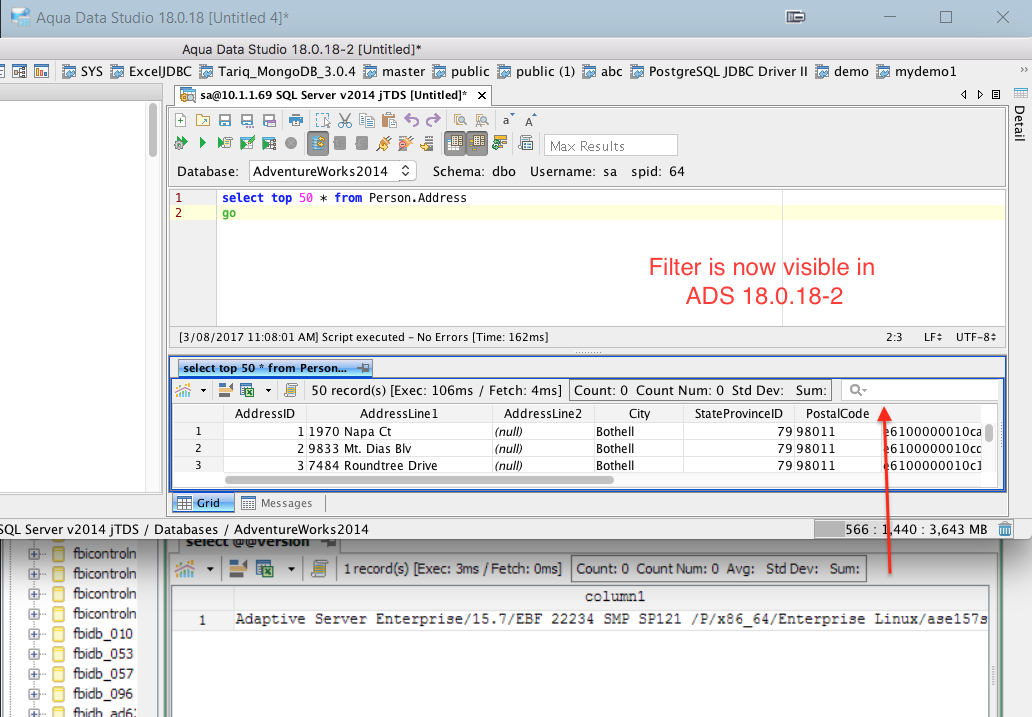This screenshot has width=1032, height=717.
Task: Click the grey Stop execution icon
Action: pyautogui.click(x=291, y=143)
